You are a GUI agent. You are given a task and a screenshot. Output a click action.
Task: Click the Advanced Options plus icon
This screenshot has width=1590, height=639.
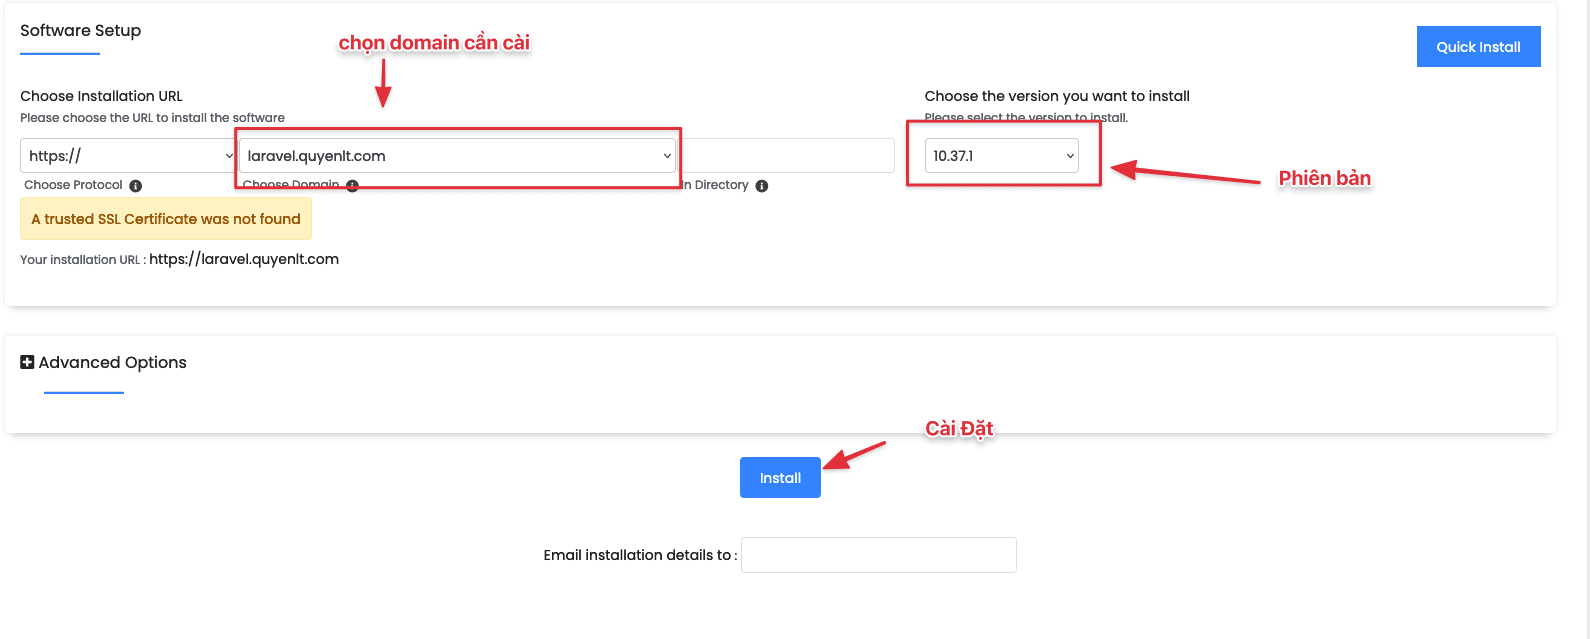click(x=27, y=362)
